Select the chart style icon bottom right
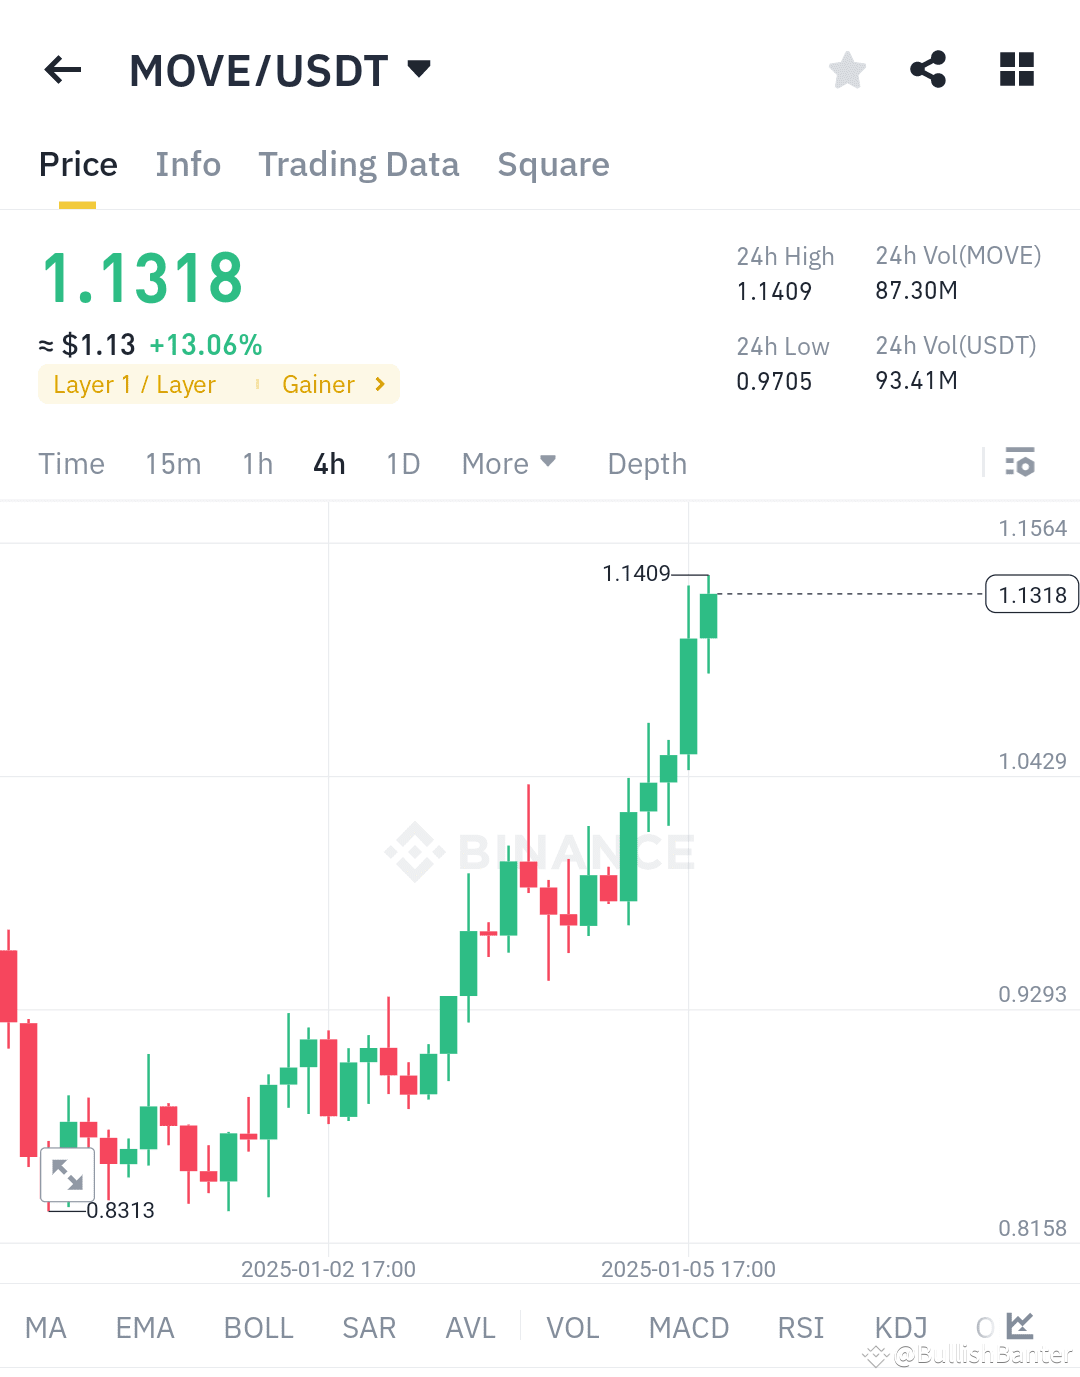The height and width of the screenshot is (1377, 1080). click(1021, 1325)
